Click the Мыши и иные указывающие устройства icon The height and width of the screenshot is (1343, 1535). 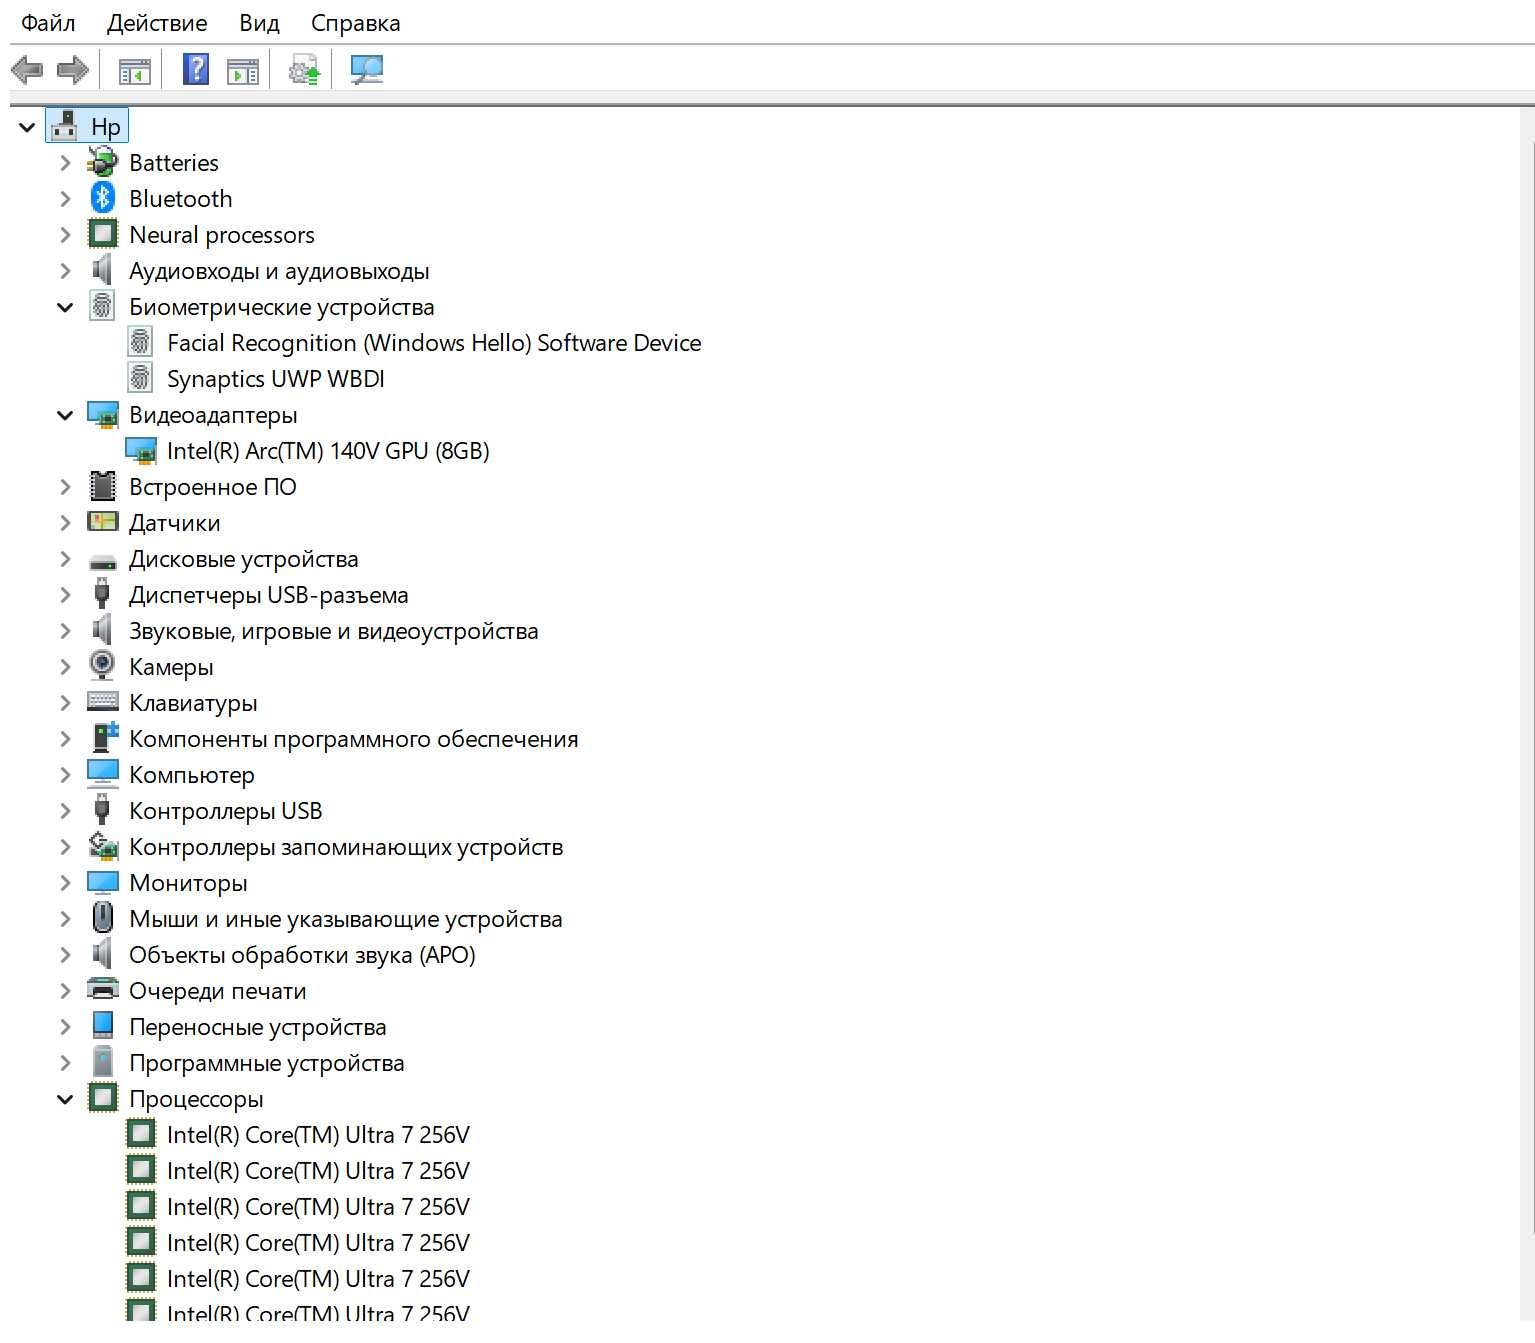[102, 918]
